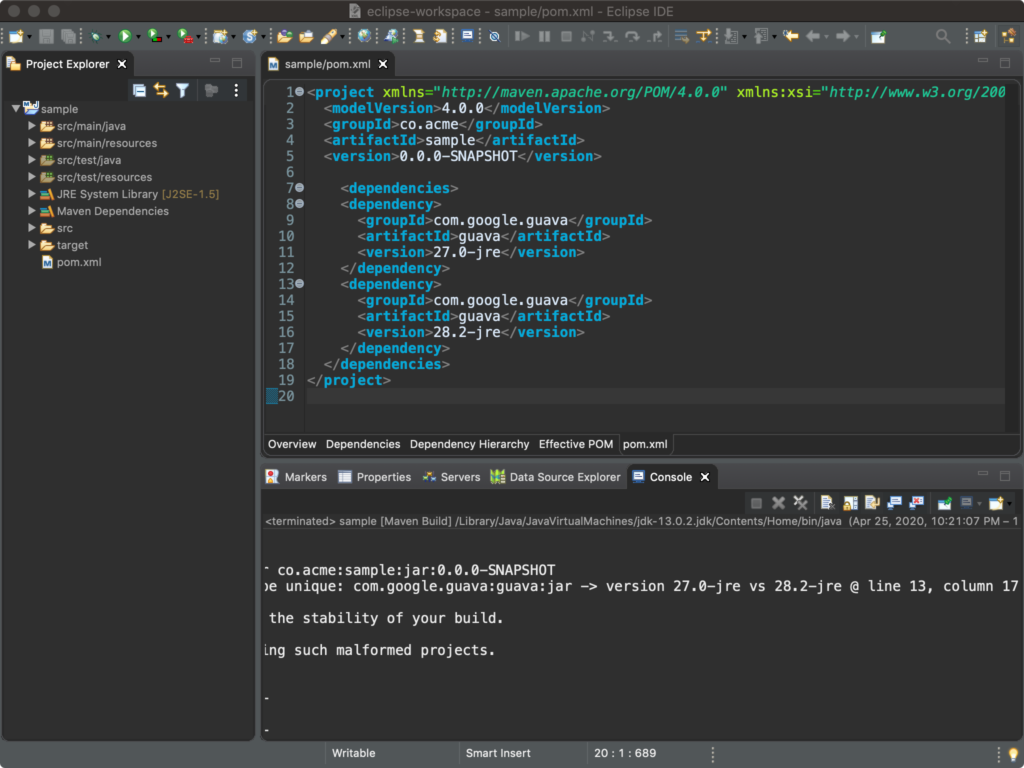1024x768 pixels.
Task: Expand the Maven Dependencies node
Action: (32, 211)
